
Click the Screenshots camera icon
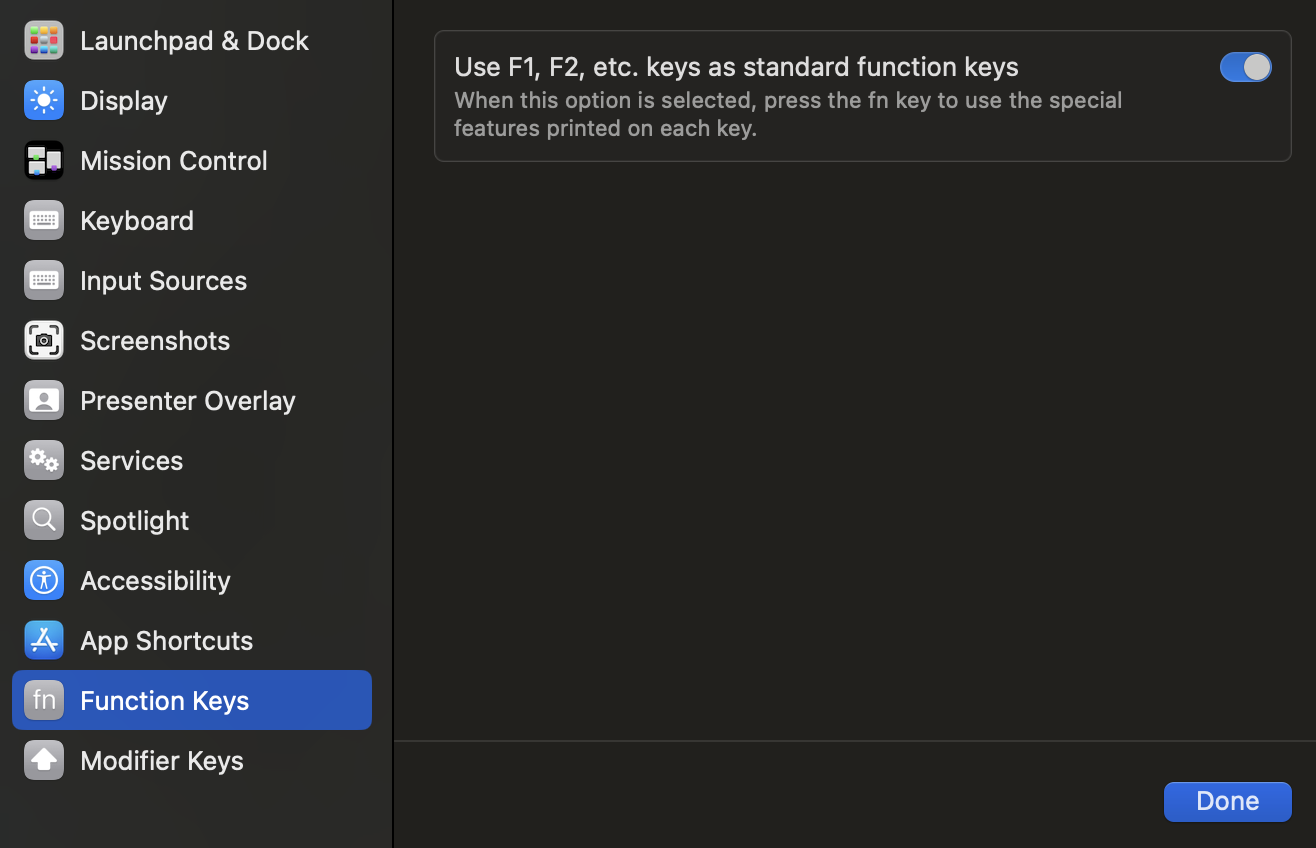[44, 340]
